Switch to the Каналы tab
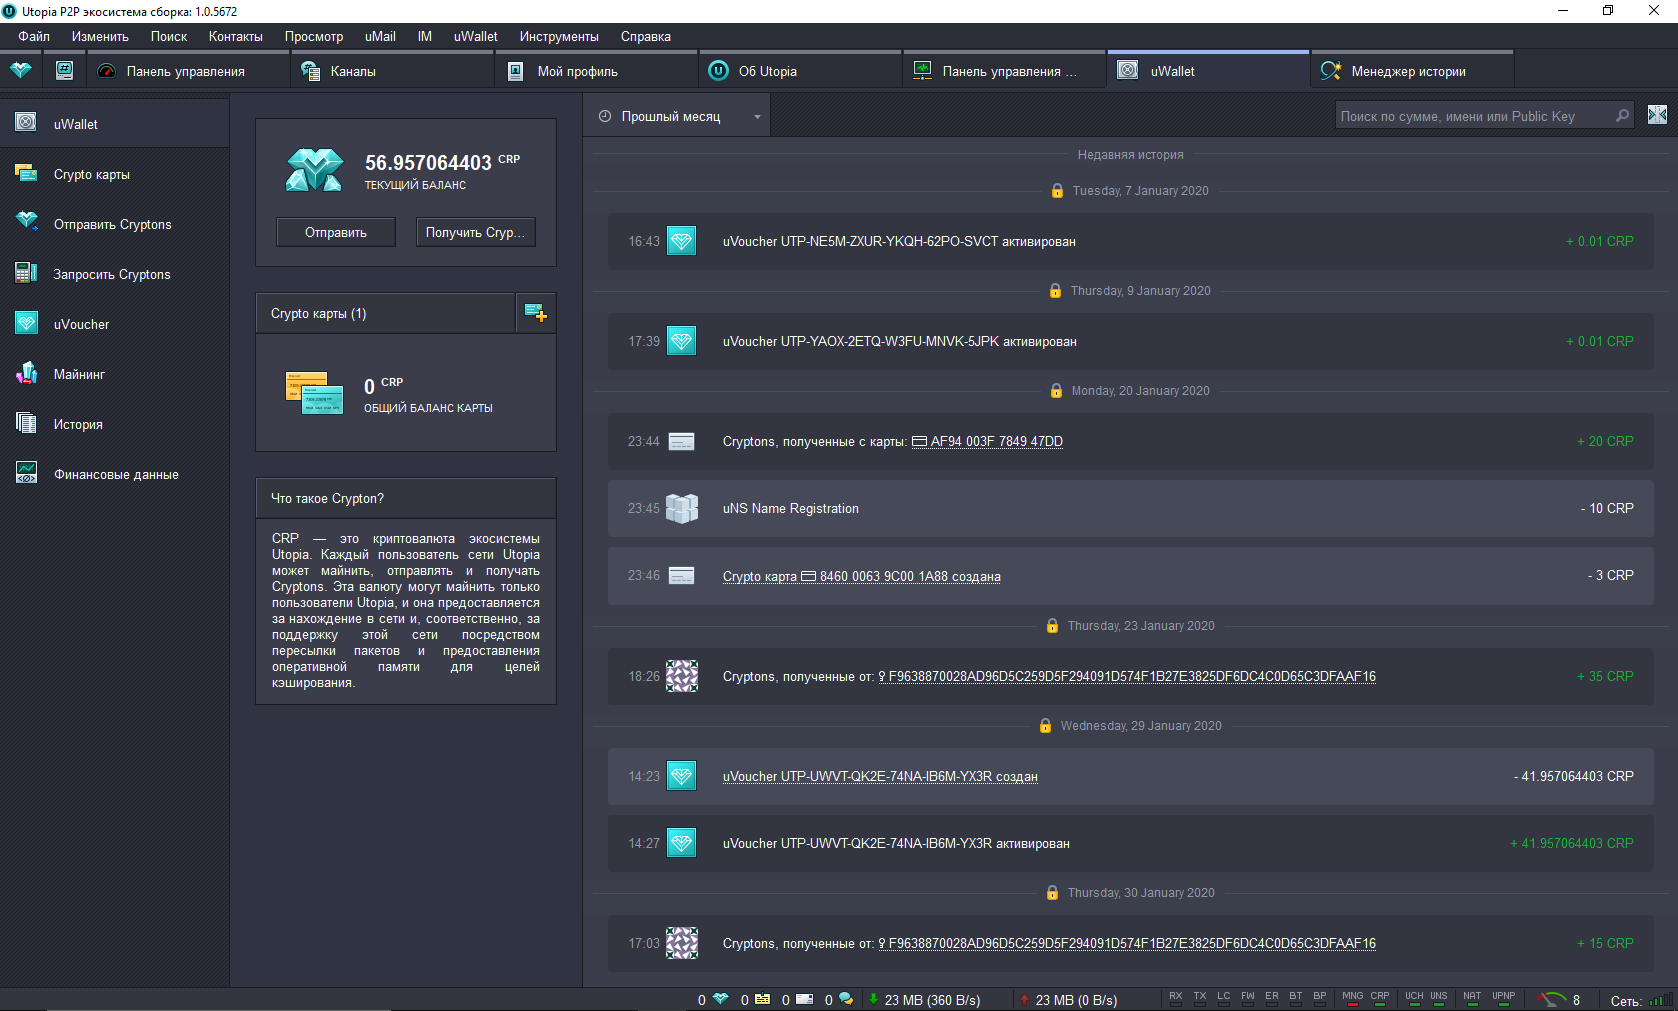This screenshot has height=1011, width=1678. coord(392,71)
